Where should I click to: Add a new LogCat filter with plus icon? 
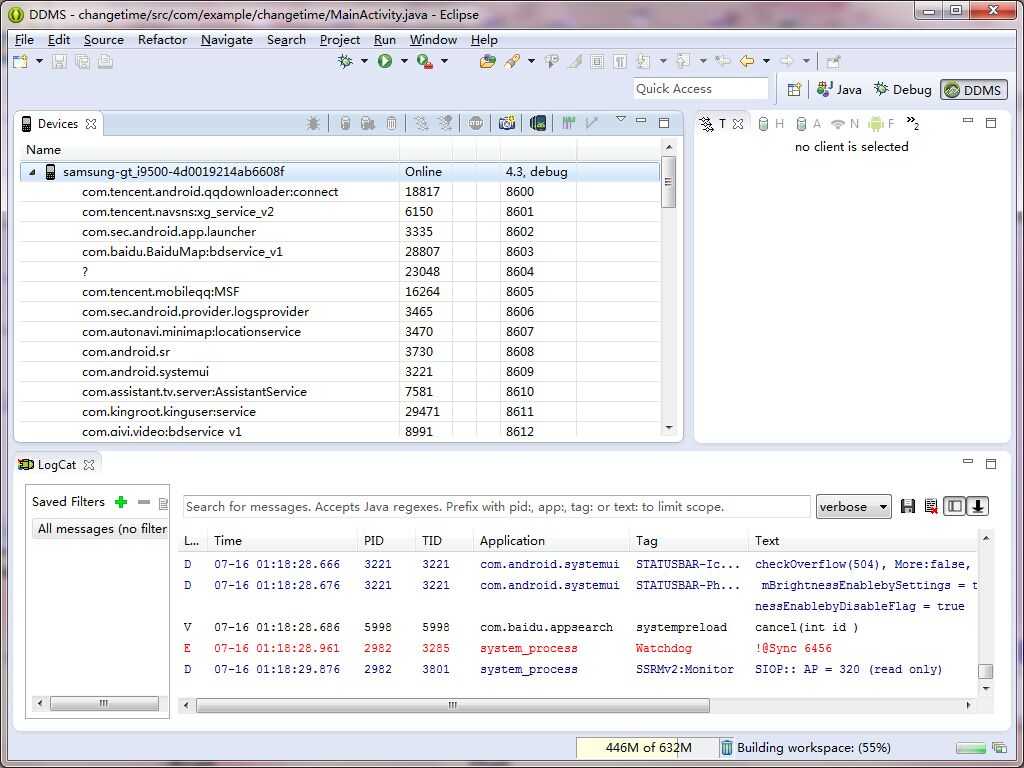pos(121,502)
